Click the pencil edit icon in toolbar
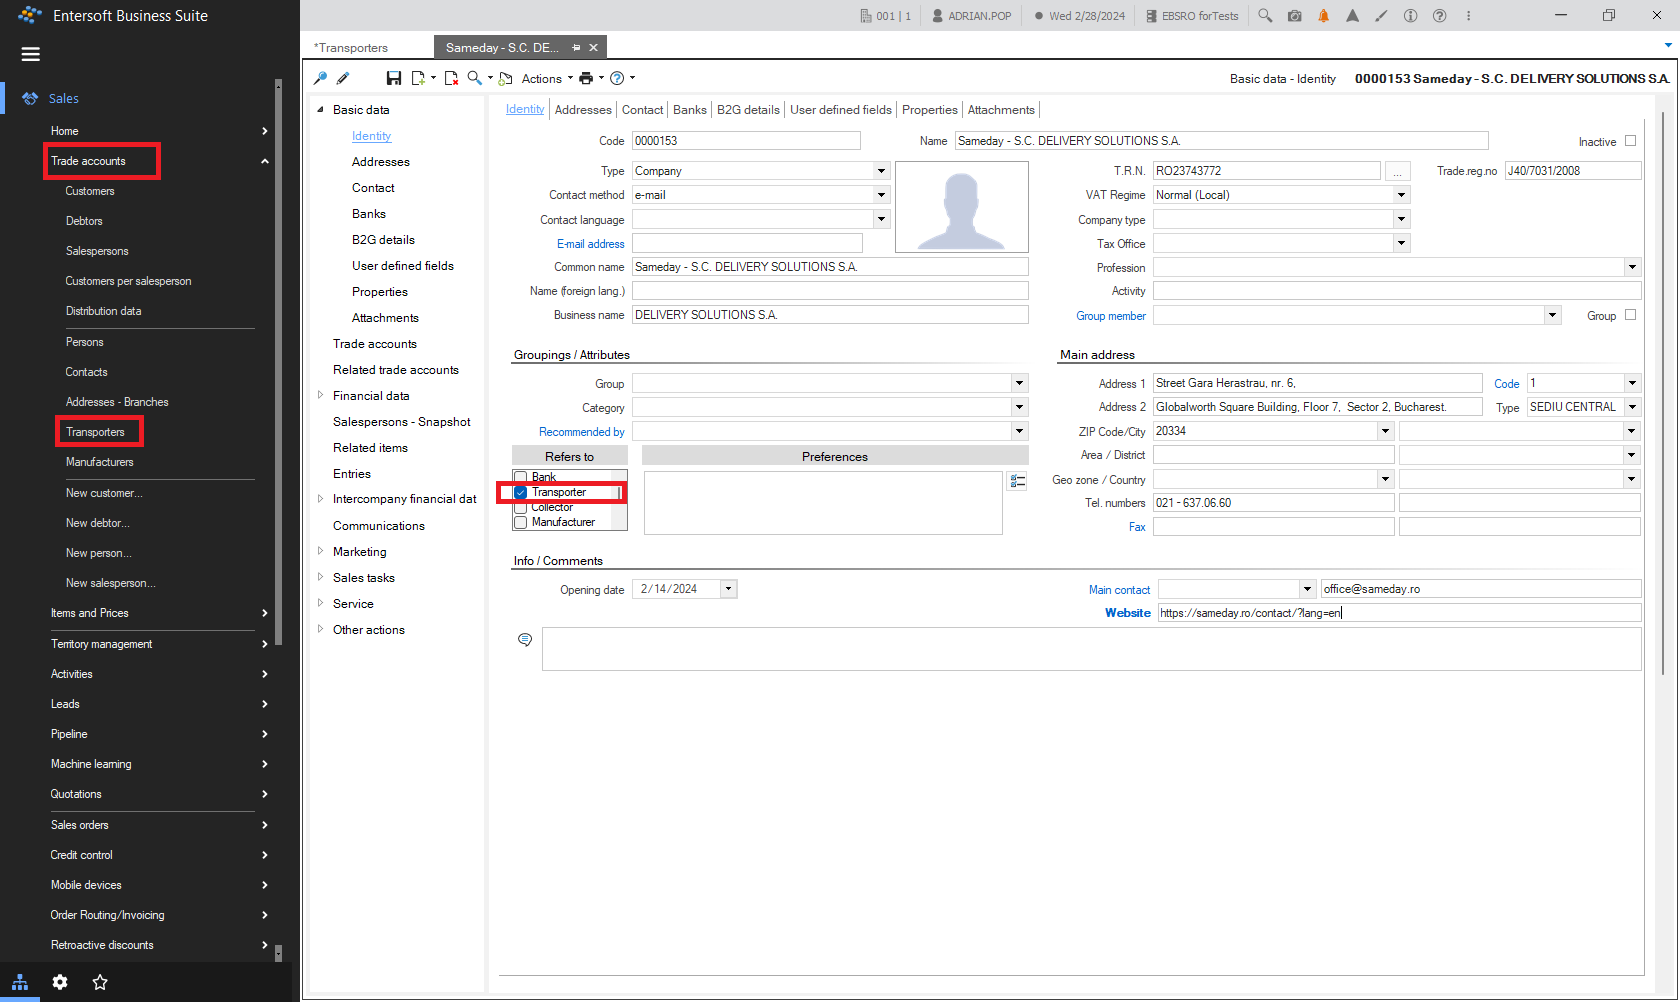Viewport: 1680px width, 1002px height. tap(343, 78)
